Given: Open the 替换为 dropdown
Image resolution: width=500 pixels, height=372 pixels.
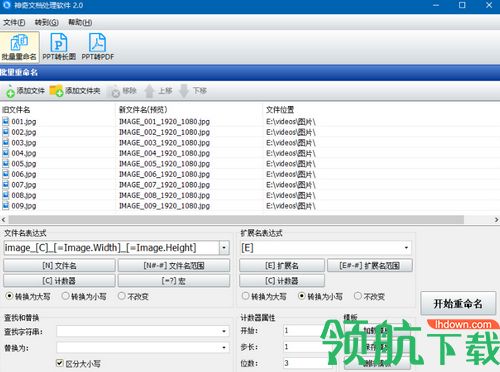Looking at the screenshot, I should 224,348.
